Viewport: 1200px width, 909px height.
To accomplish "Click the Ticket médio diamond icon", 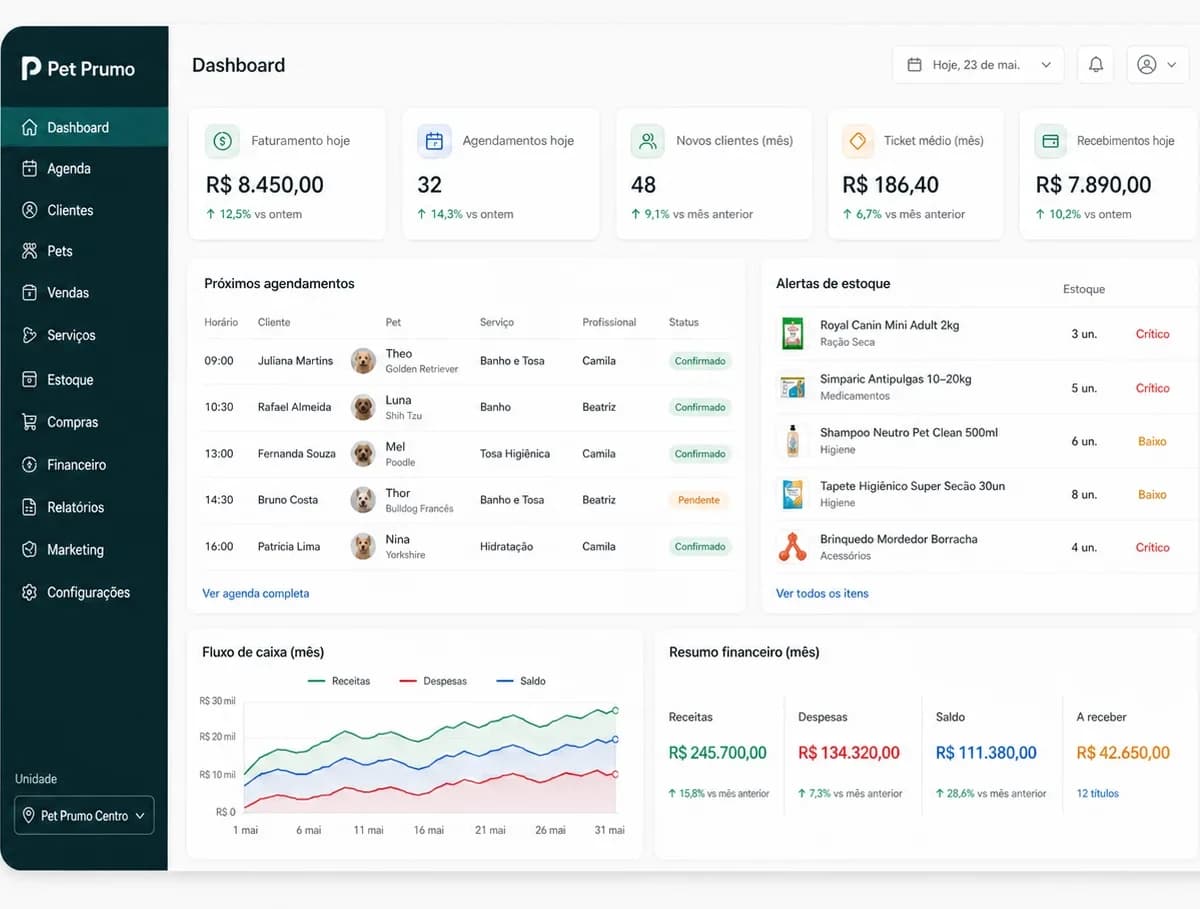I will (857, 142).
